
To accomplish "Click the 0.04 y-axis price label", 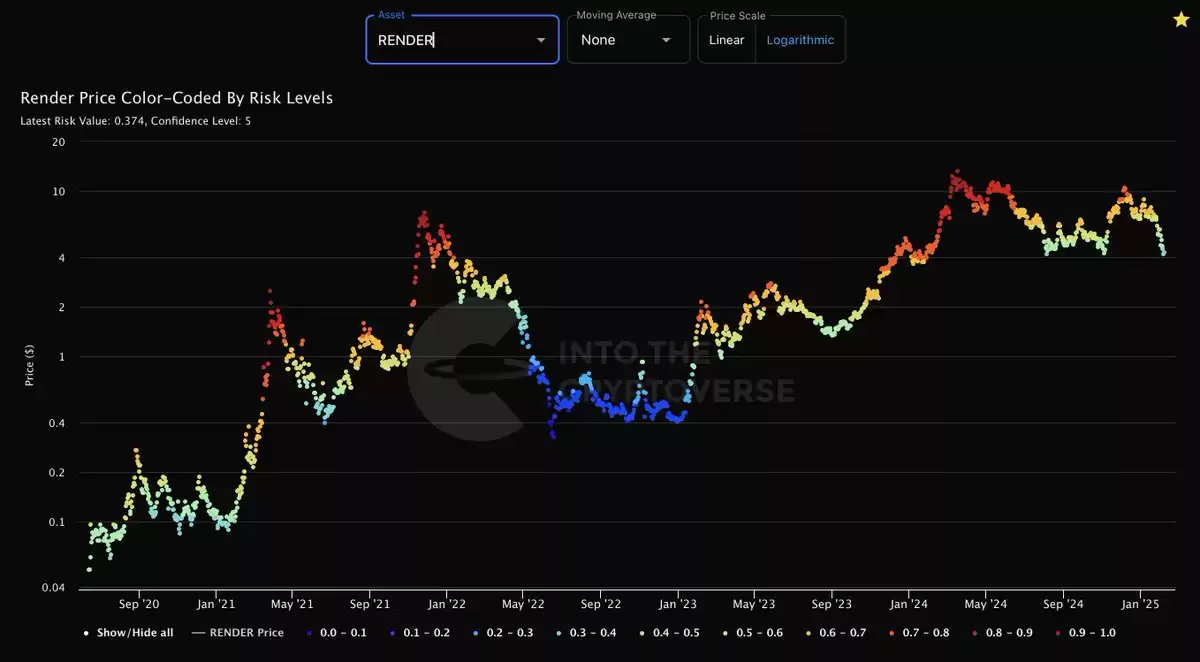I will 55,589.
